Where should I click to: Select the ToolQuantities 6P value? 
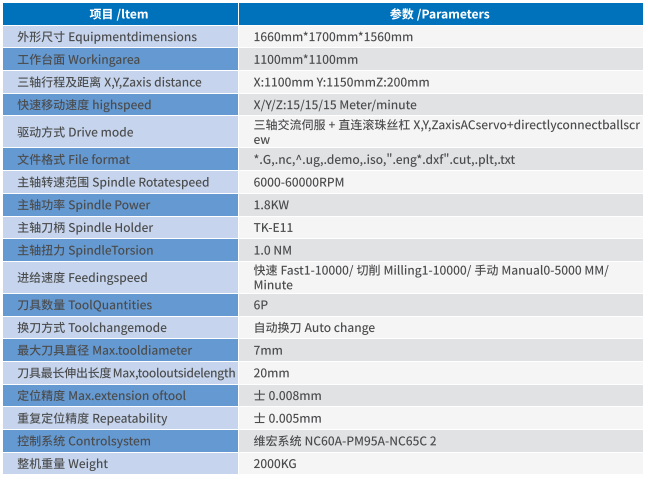click(261, 305)
